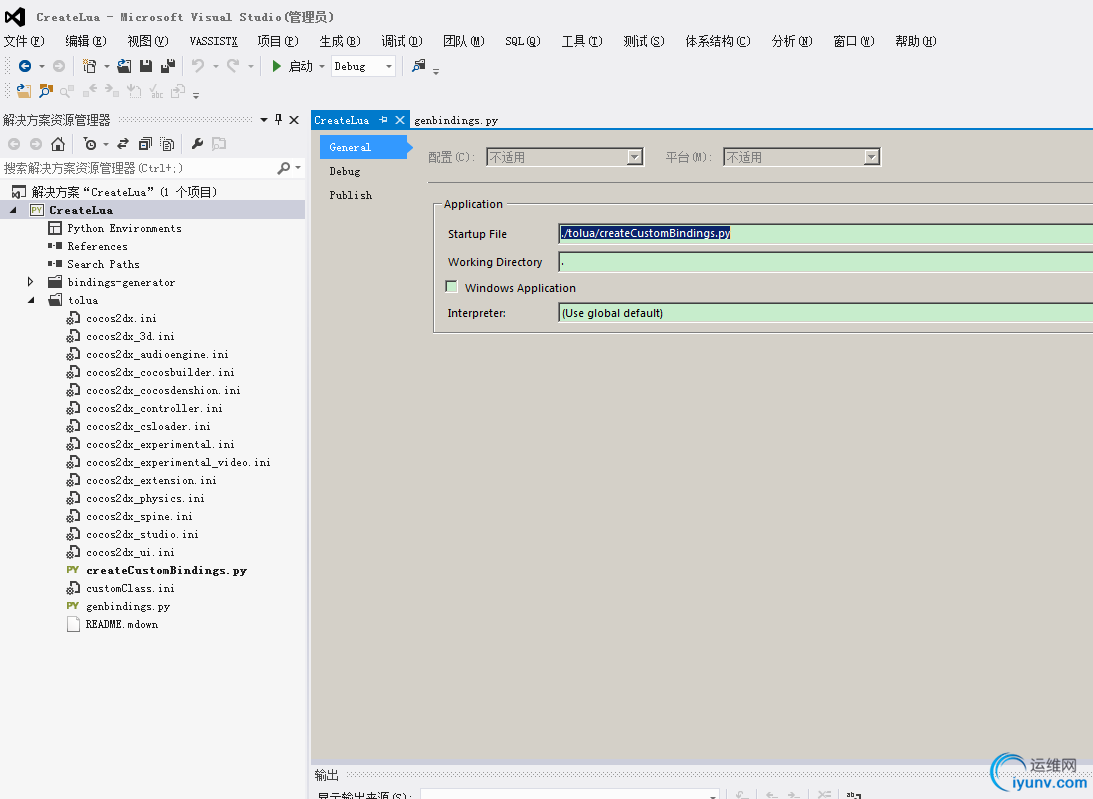The width and height of the screenshot is (1093, 799).
Task: Select the Python Environments node
Action: point(124,228)
